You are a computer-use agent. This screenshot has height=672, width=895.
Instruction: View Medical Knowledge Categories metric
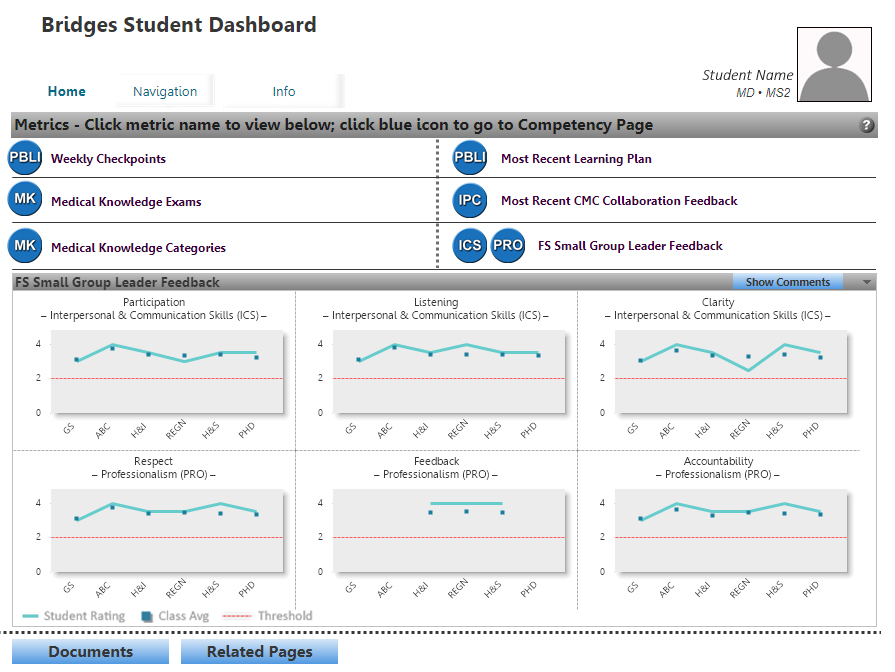point(138,248)
